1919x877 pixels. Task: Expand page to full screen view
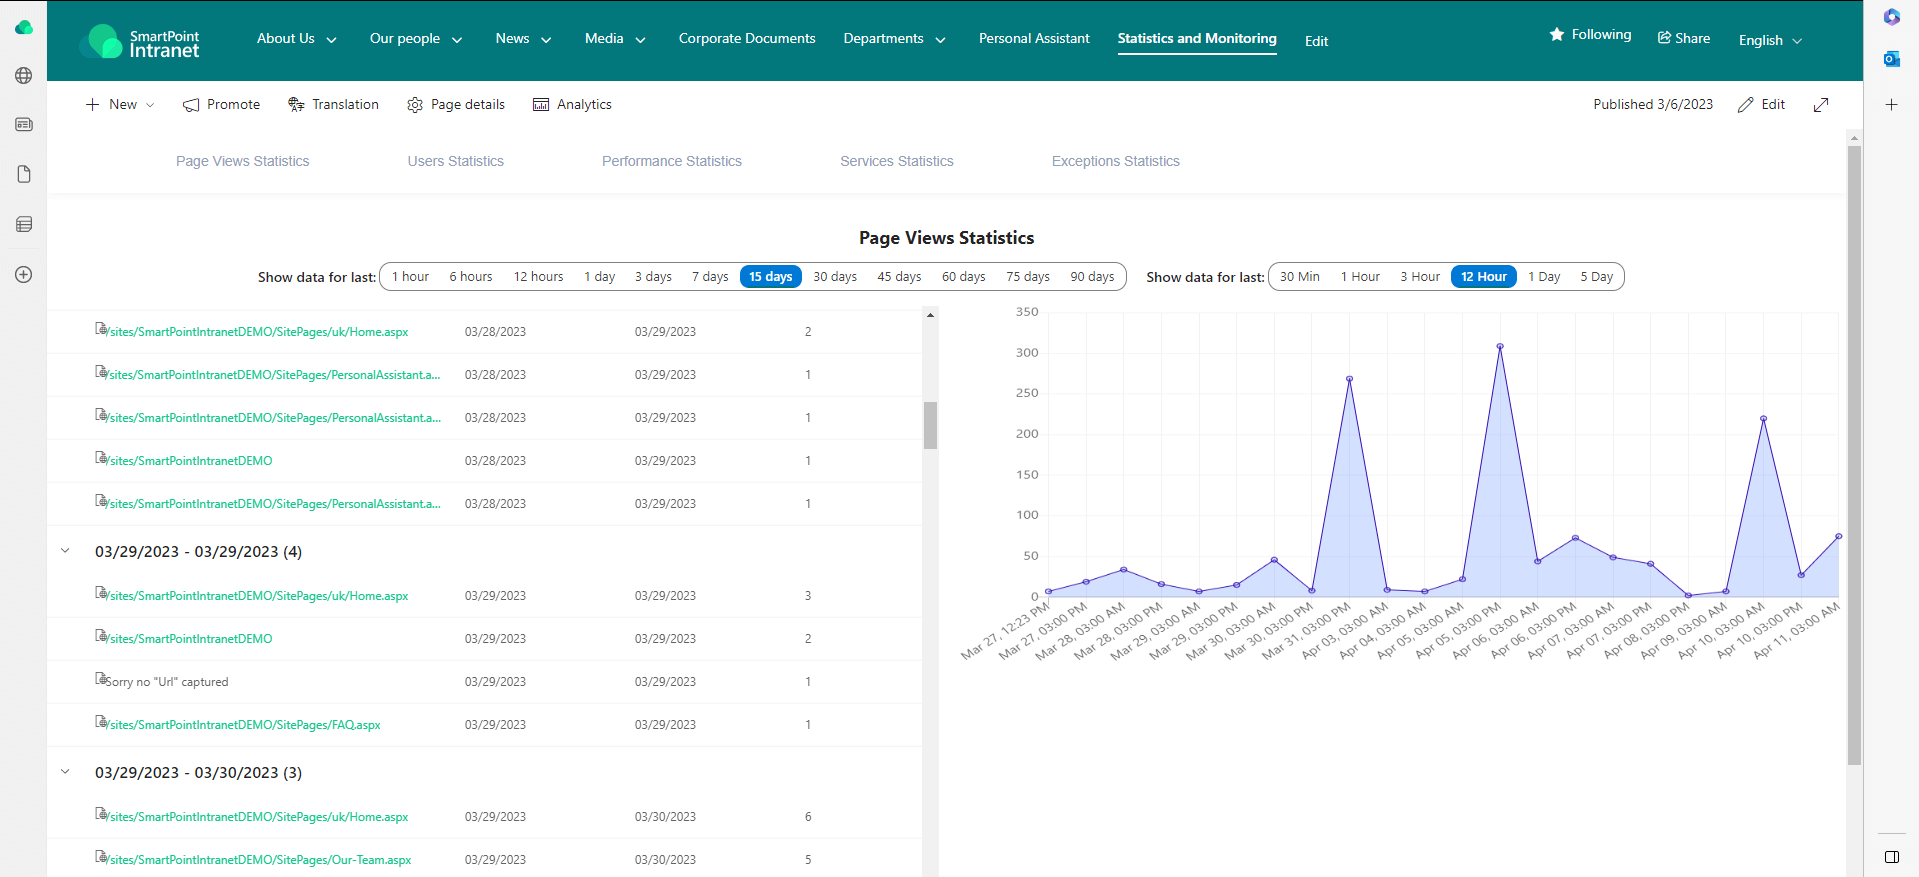tap(1821, 105)
